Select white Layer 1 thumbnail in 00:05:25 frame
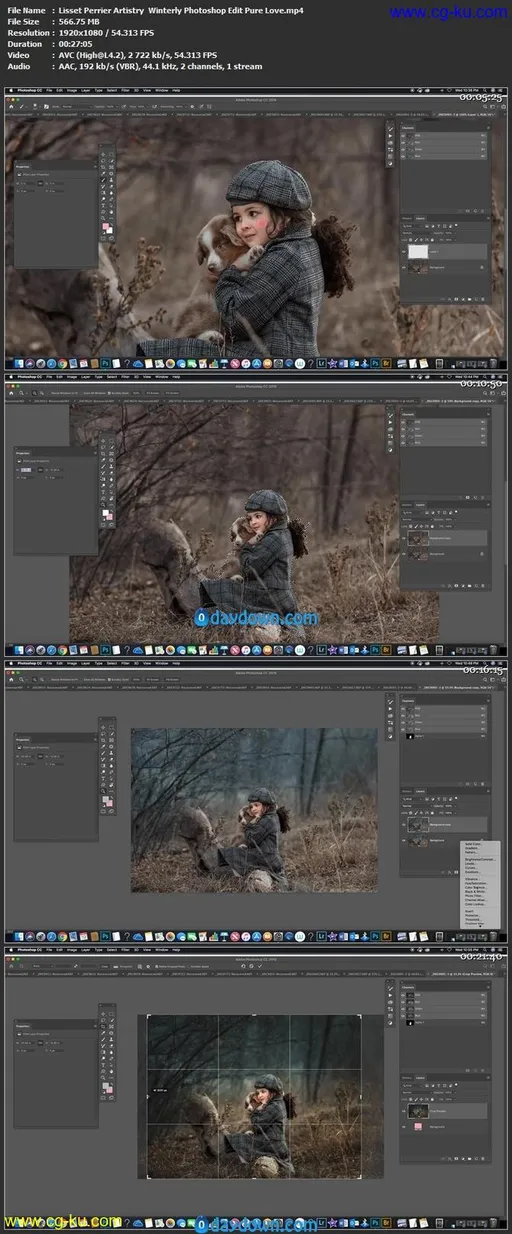 click(x=418, y=251)
